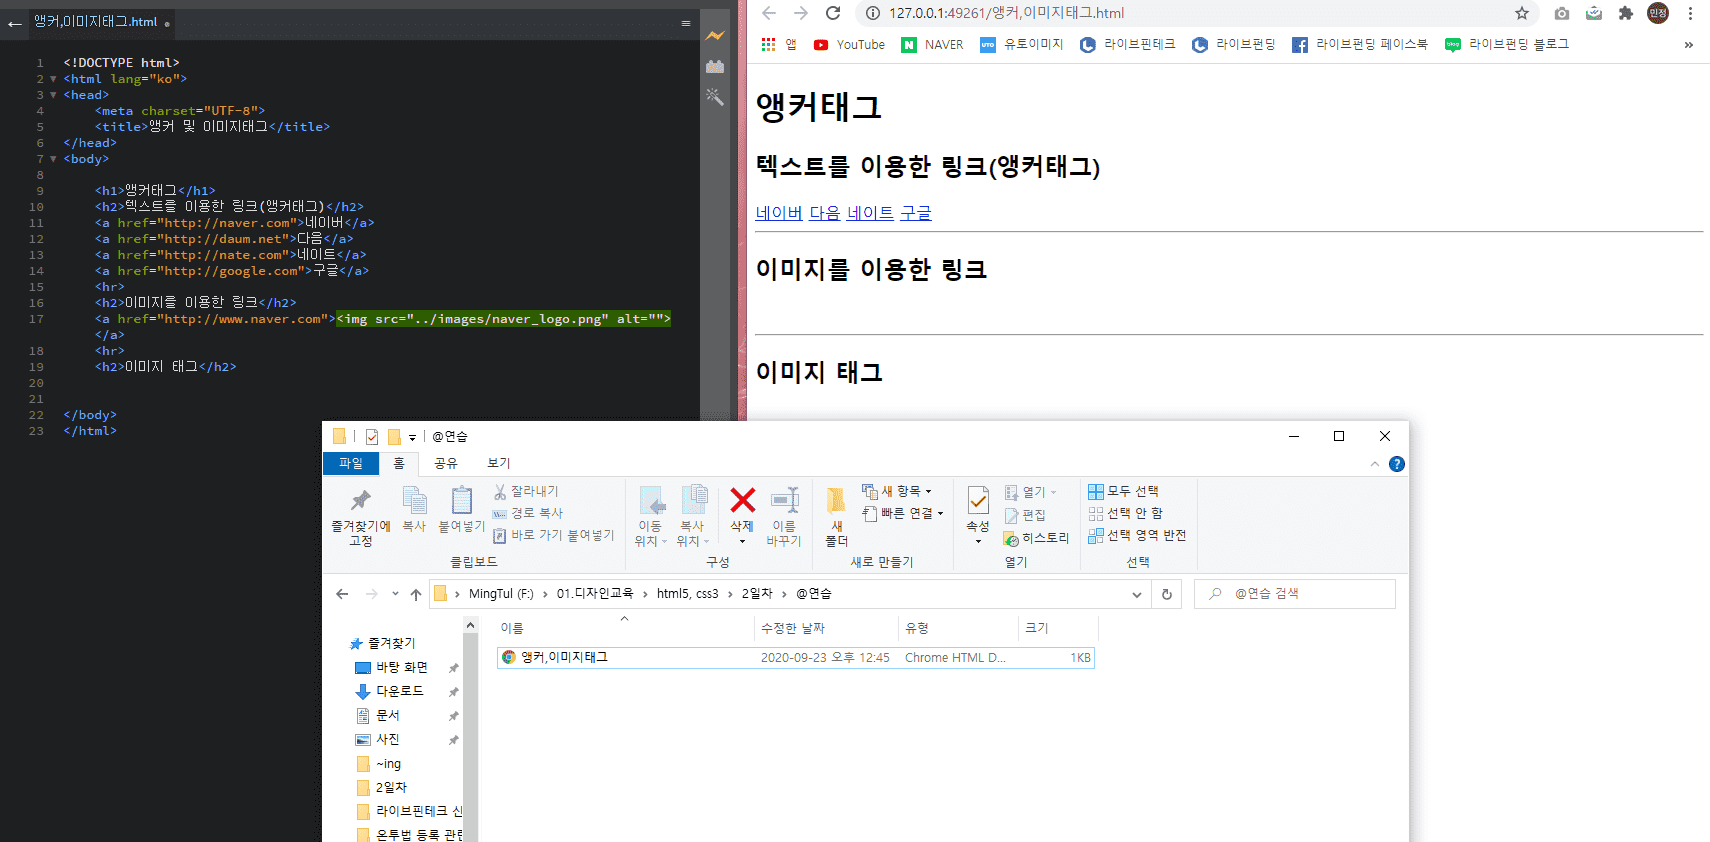
Task: Click 편집 in the Explorer ribbon
Action: [1025, 515]
